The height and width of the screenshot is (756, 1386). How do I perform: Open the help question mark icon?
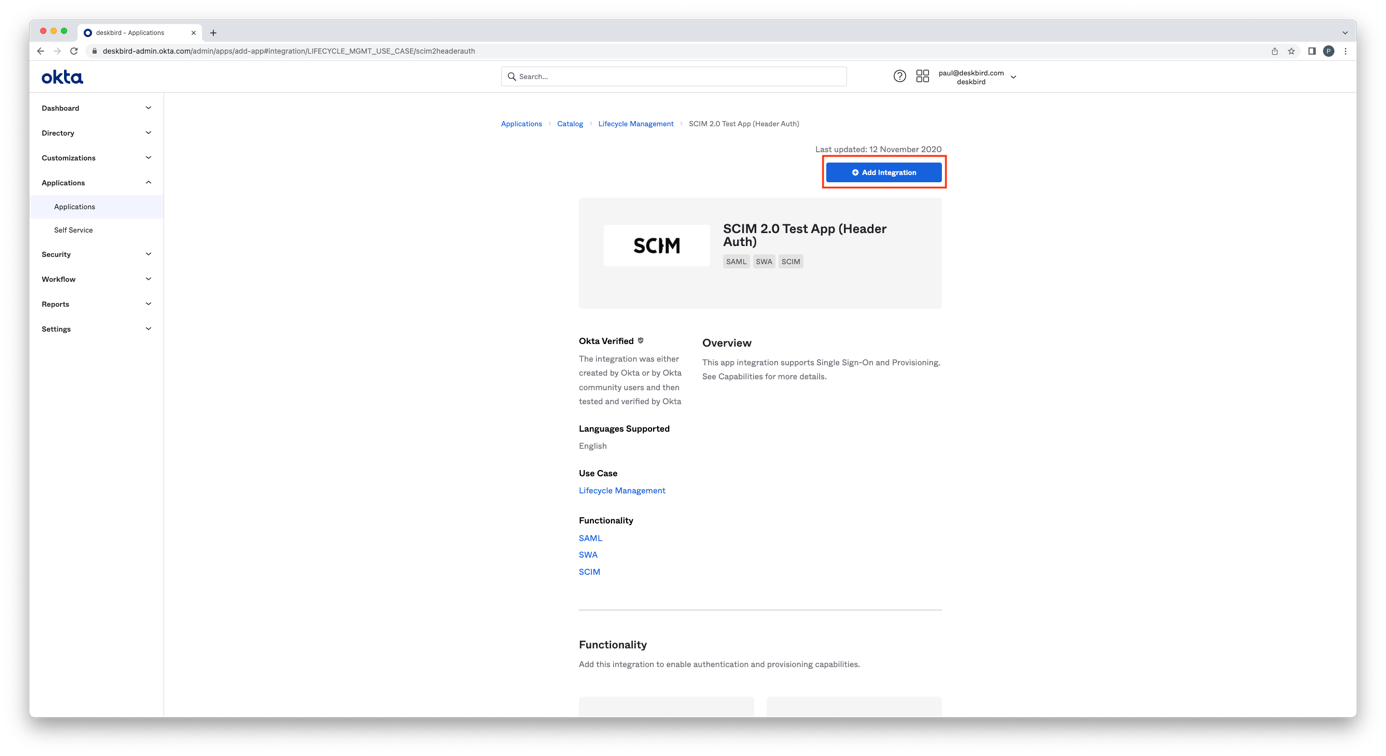(899, 76)
